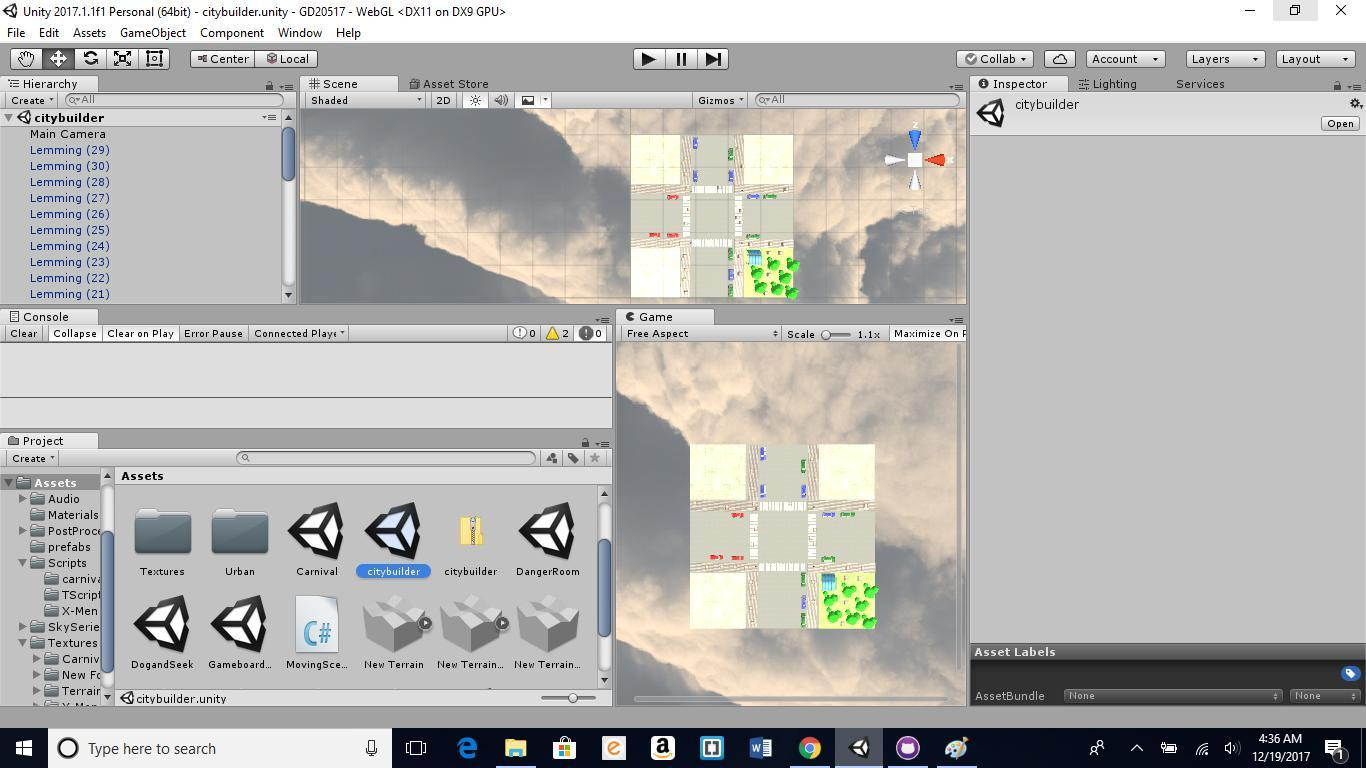Open the Cloud services icon

pyautogui.click(x=1059, y=59)
